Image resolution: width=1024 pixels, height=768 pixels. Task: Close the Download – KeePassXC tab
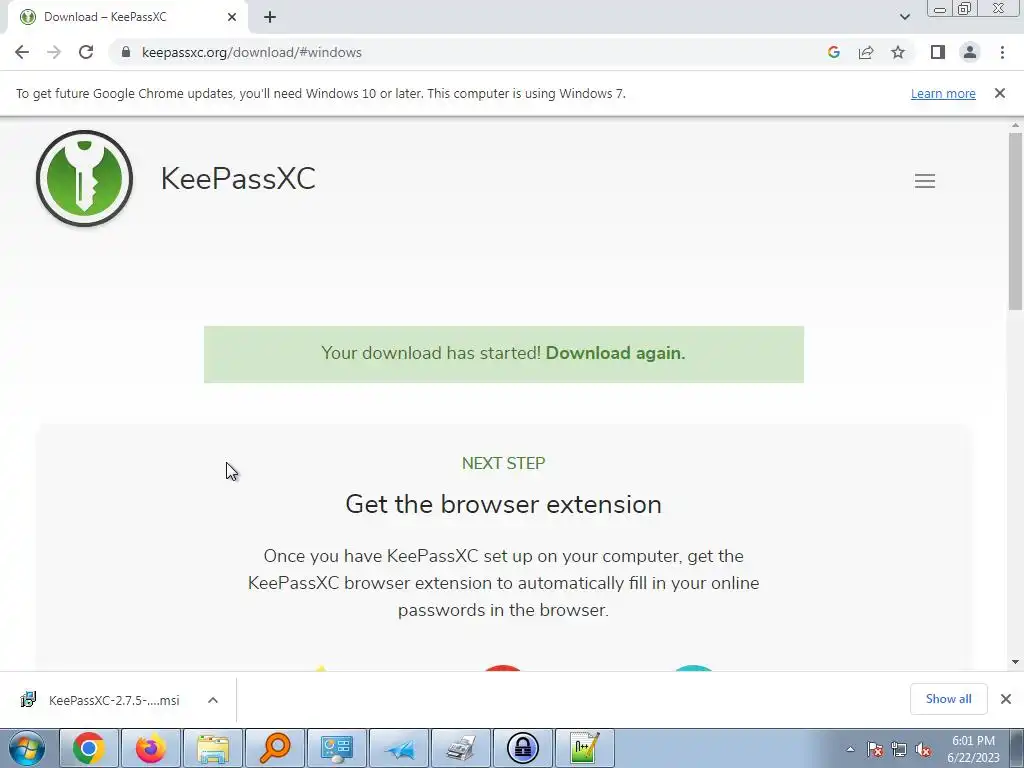coord(232,17)
